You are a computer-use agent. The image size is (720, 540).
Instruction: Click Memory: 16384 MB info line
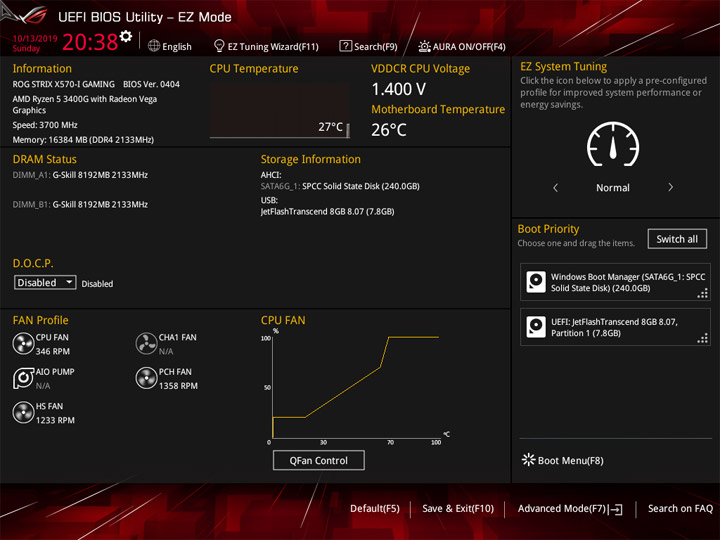coord(83,140)
